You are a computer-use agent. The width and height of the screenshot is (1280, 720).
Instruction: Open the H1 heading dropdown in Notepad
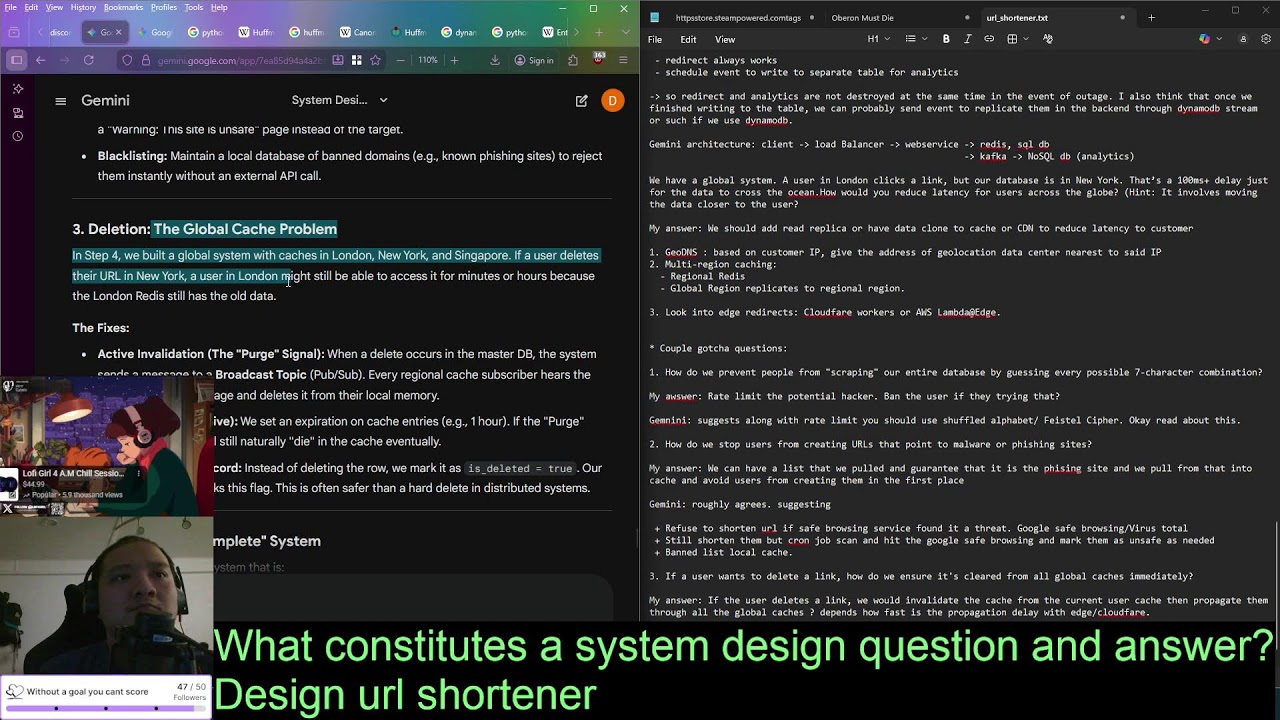tap(878, 39)
